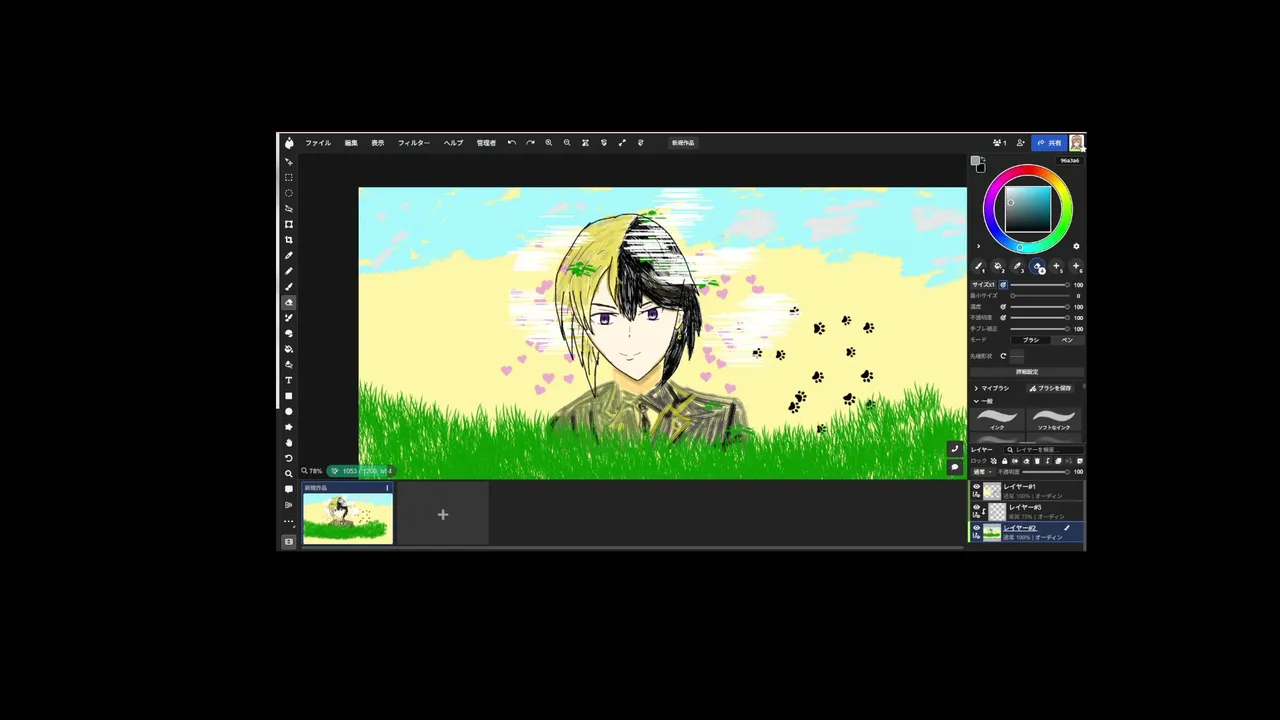Open the chat bubble icon beside canvas
The width and height of the screenshot is (1280, 720).
point(955,467)
